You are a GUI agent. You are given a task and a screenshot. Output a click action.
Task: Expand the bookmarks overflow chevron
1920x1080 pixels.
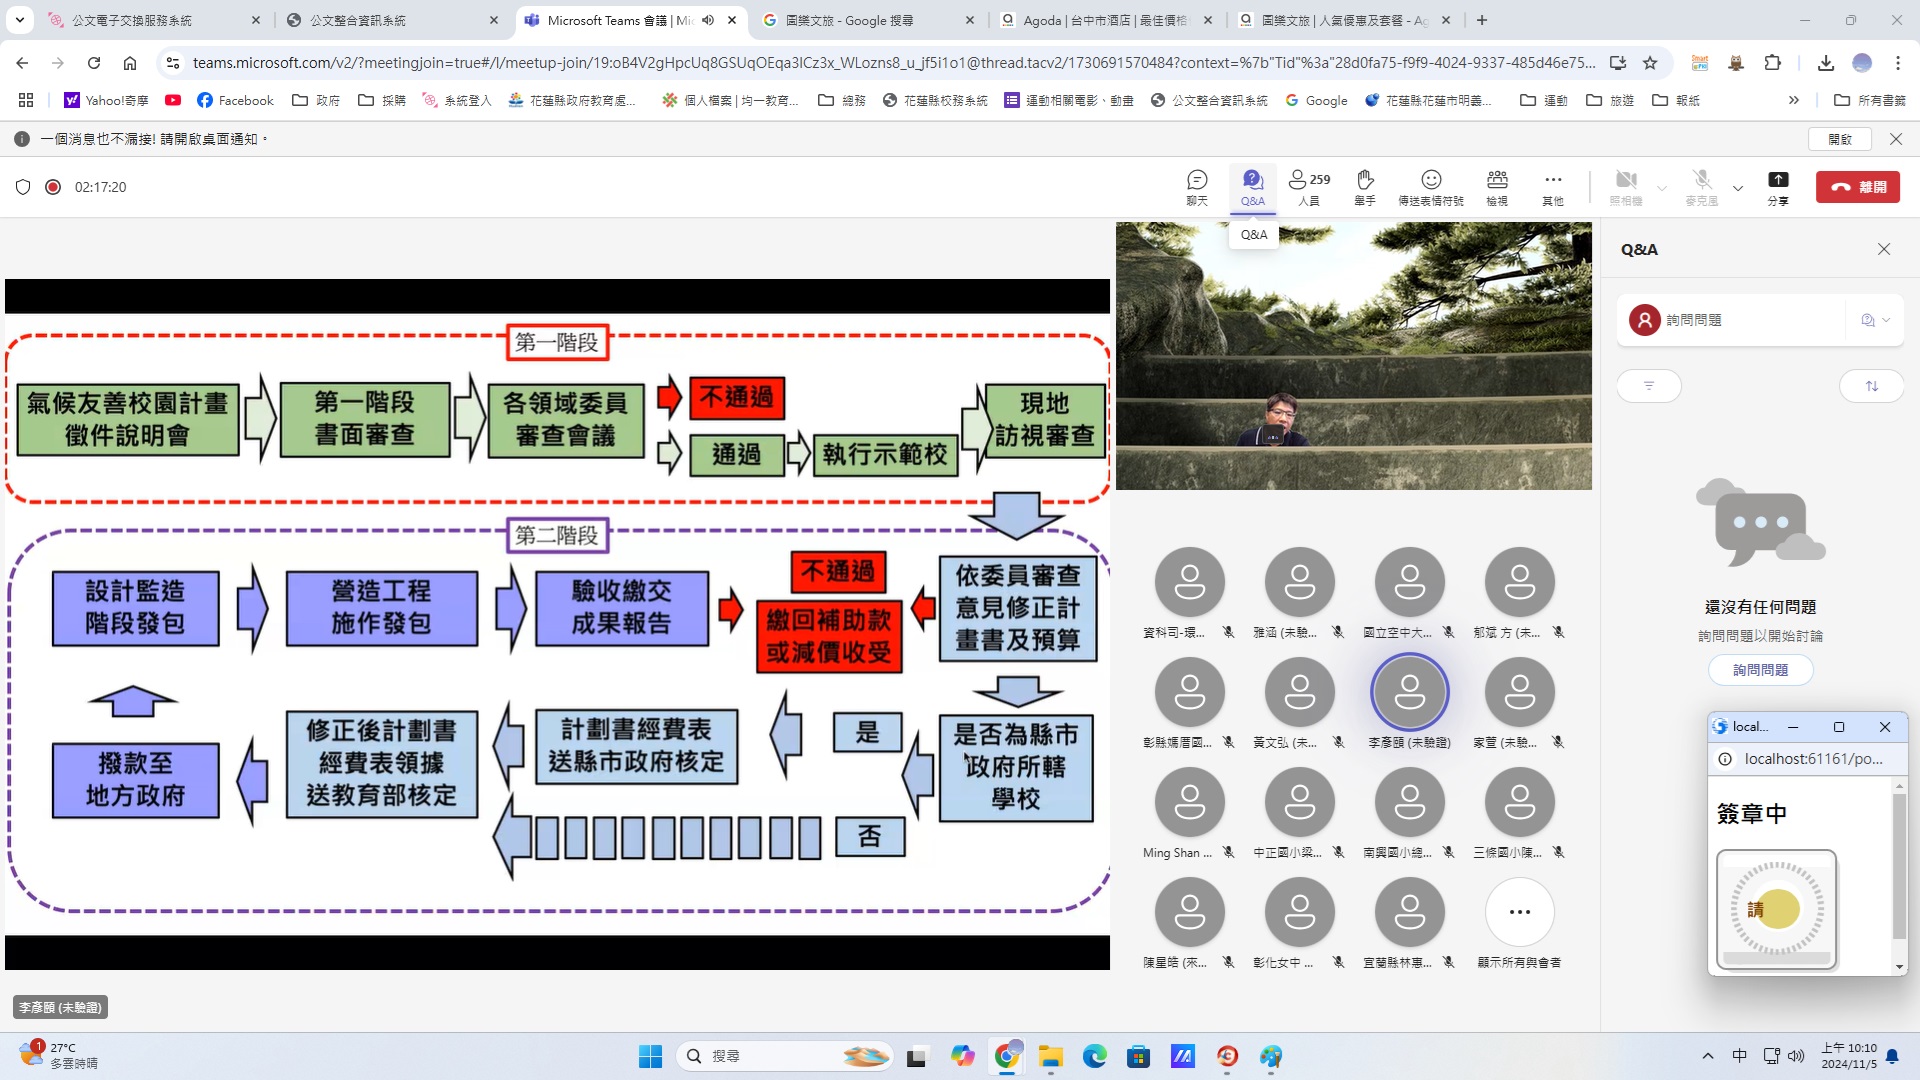(x=1793, y=100)
